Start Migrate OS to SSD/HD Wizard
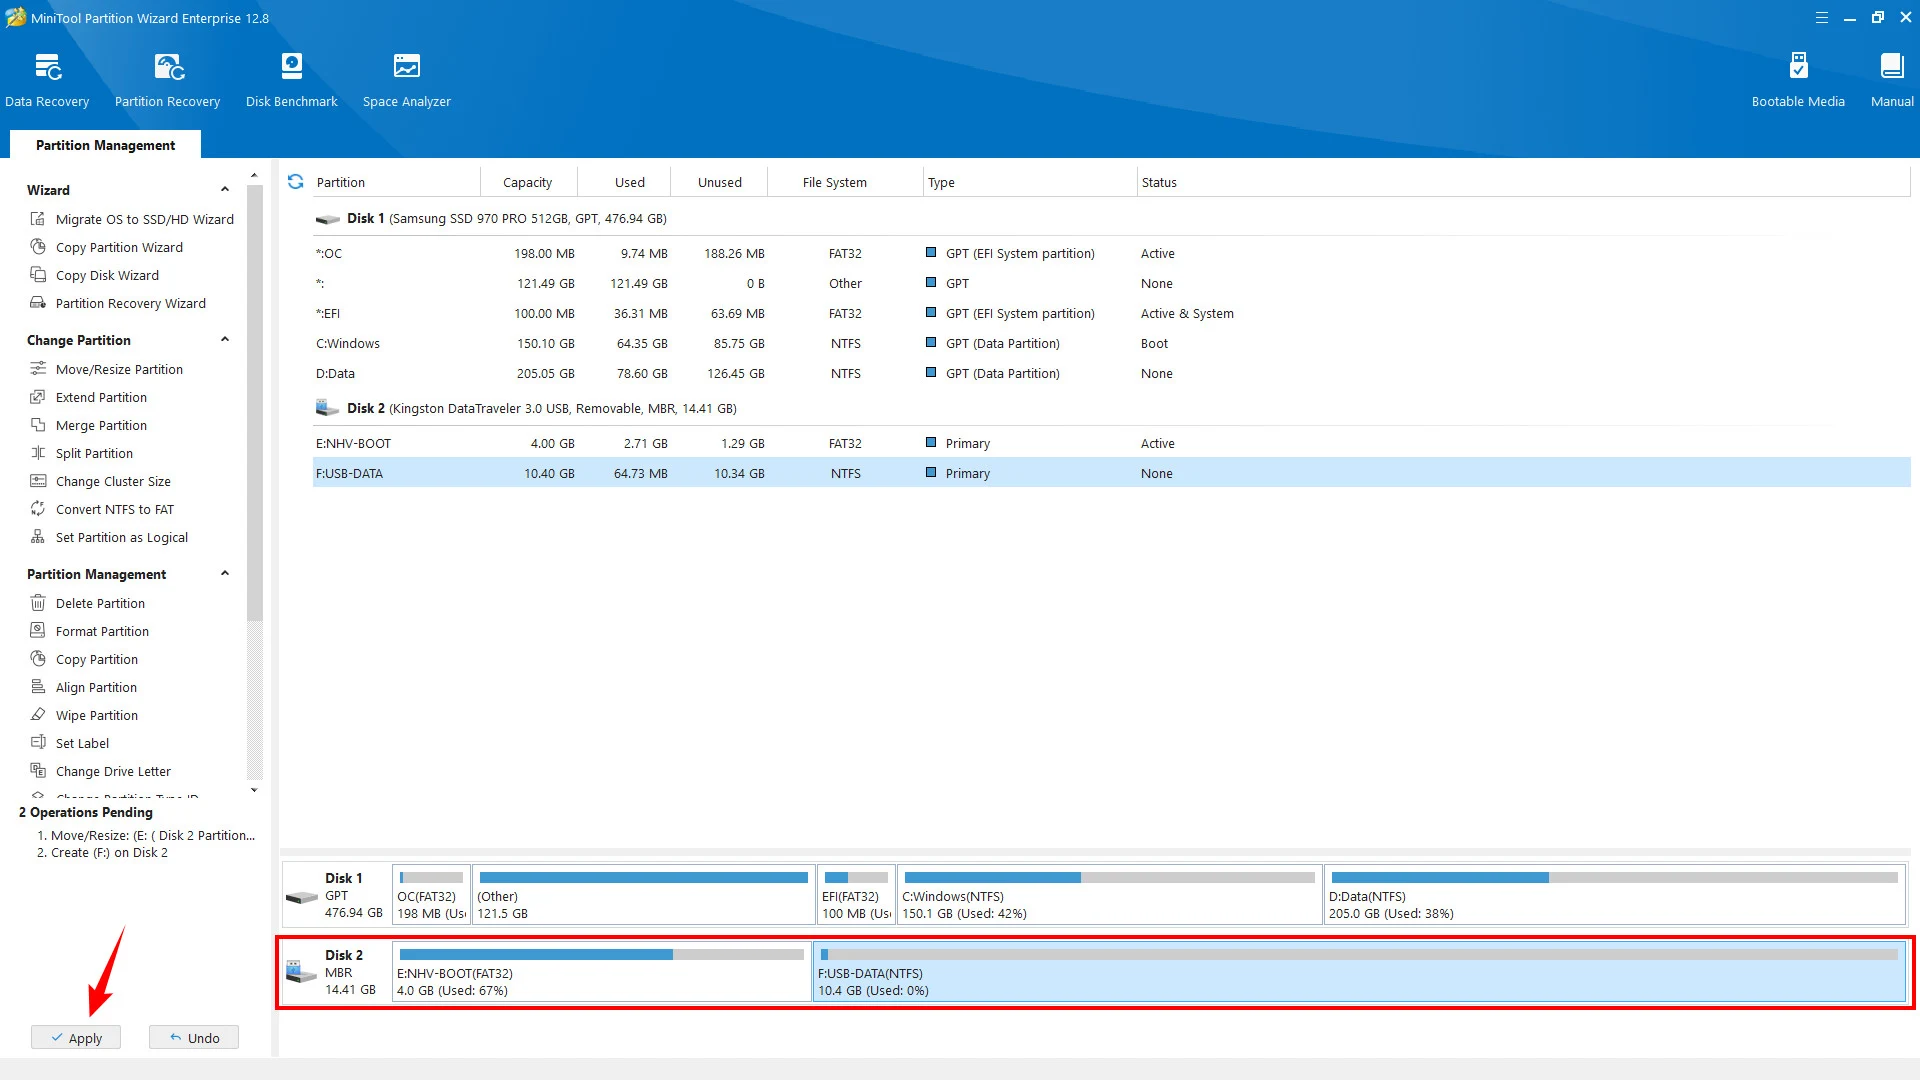Viewport: 1920px width, 1080px height. (131, 219)
